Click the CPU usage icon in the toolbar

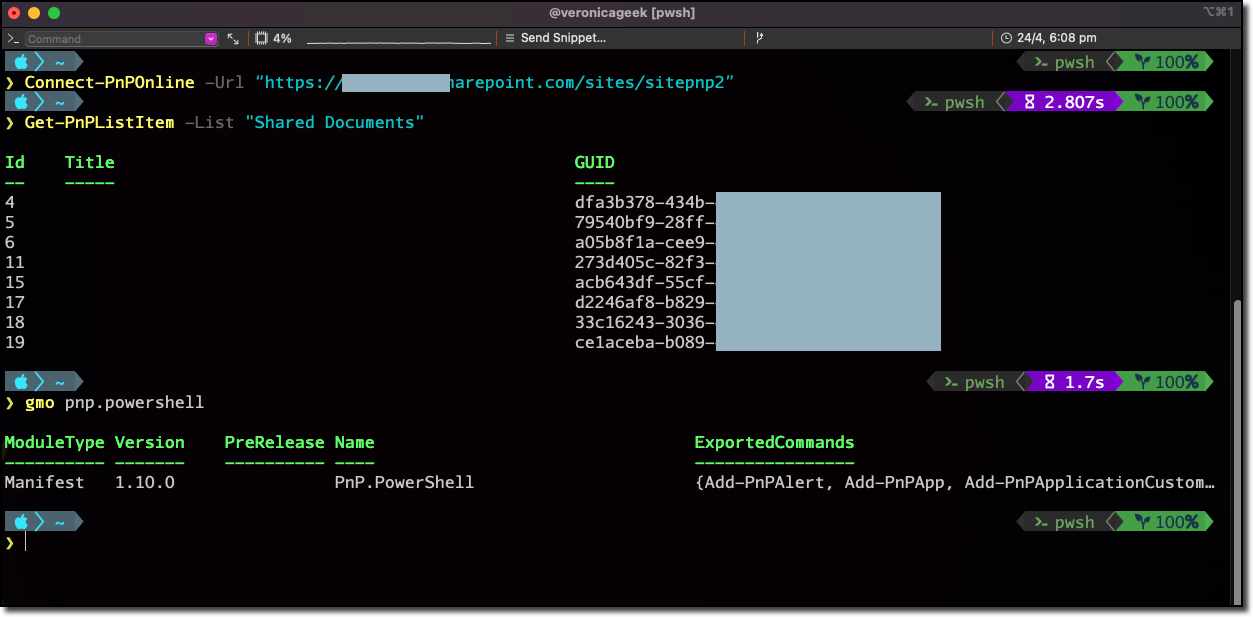point(261,37)
